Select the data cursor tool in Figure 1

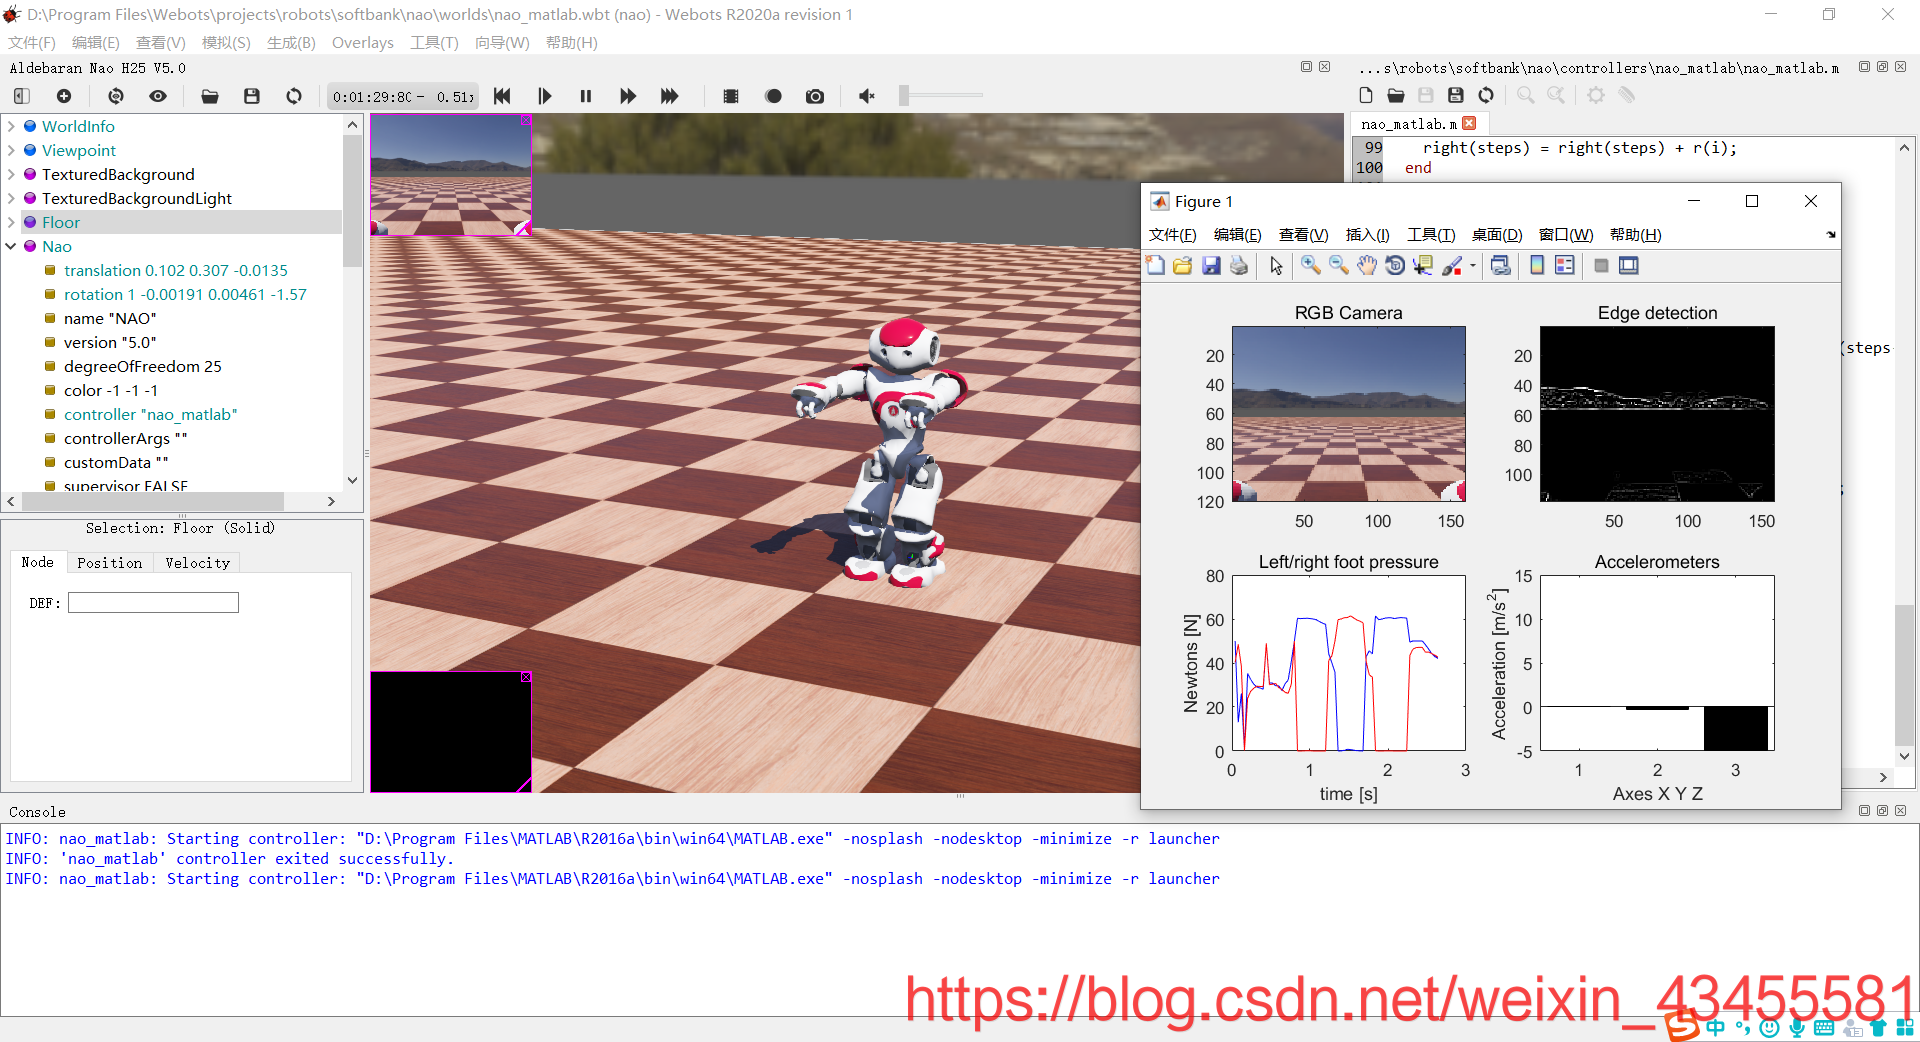1422,265
